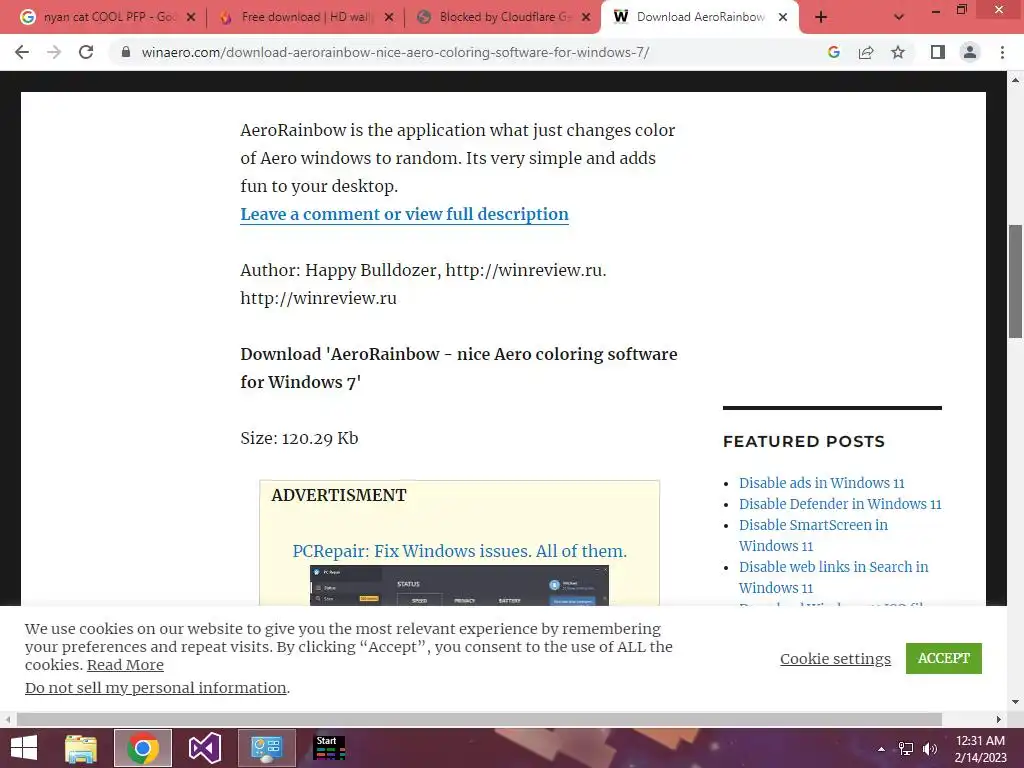Click the FEATURED POSTS heading
1024x768 pixels.
(804, 441)
